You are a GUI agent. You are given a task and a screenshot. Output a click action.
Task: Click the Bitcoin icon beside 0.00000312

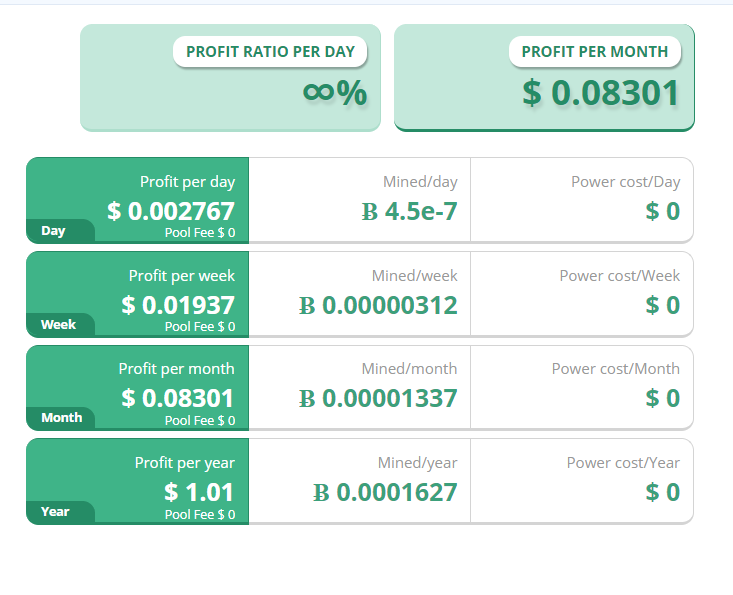pos(307,306)
